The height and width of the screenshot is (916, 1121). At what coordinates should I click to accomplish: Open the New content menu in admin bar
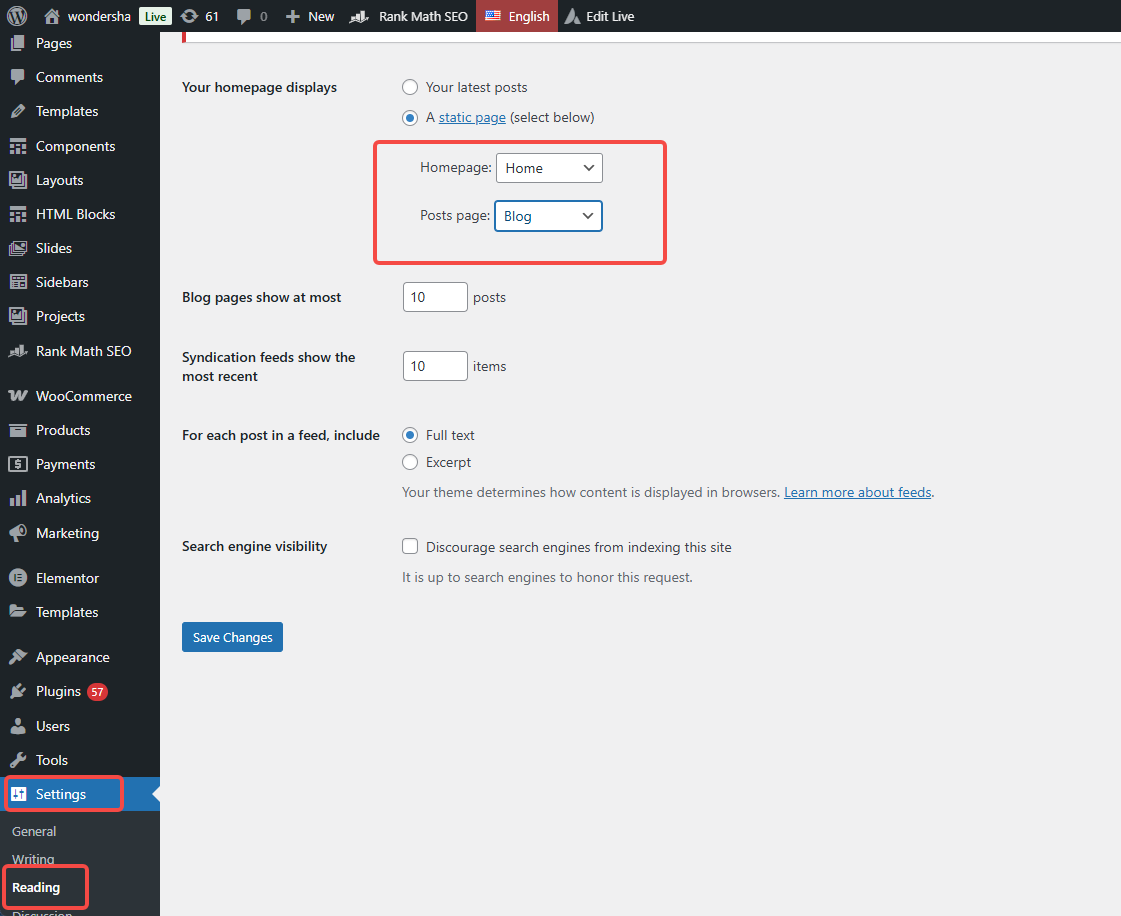coord(310,16)
